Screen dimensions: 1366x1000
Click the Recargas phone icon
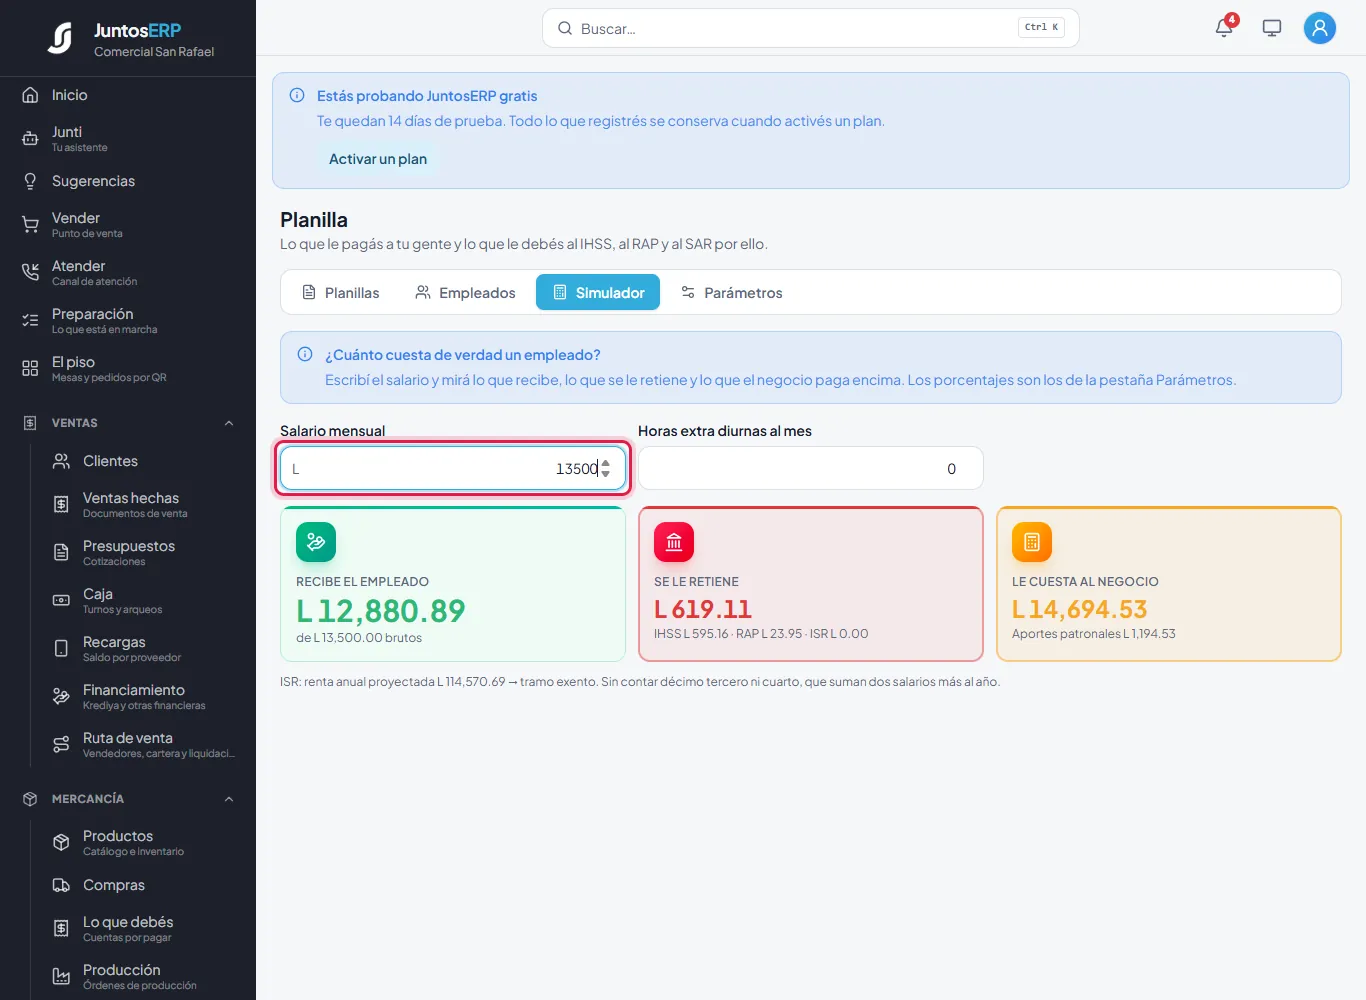(x=61, y=649)
